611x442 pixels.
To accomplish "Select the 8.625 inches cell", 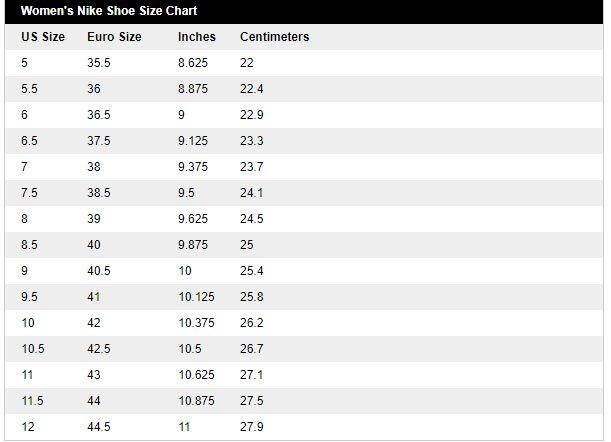I will pyautogui.click(x=193, y=63).
